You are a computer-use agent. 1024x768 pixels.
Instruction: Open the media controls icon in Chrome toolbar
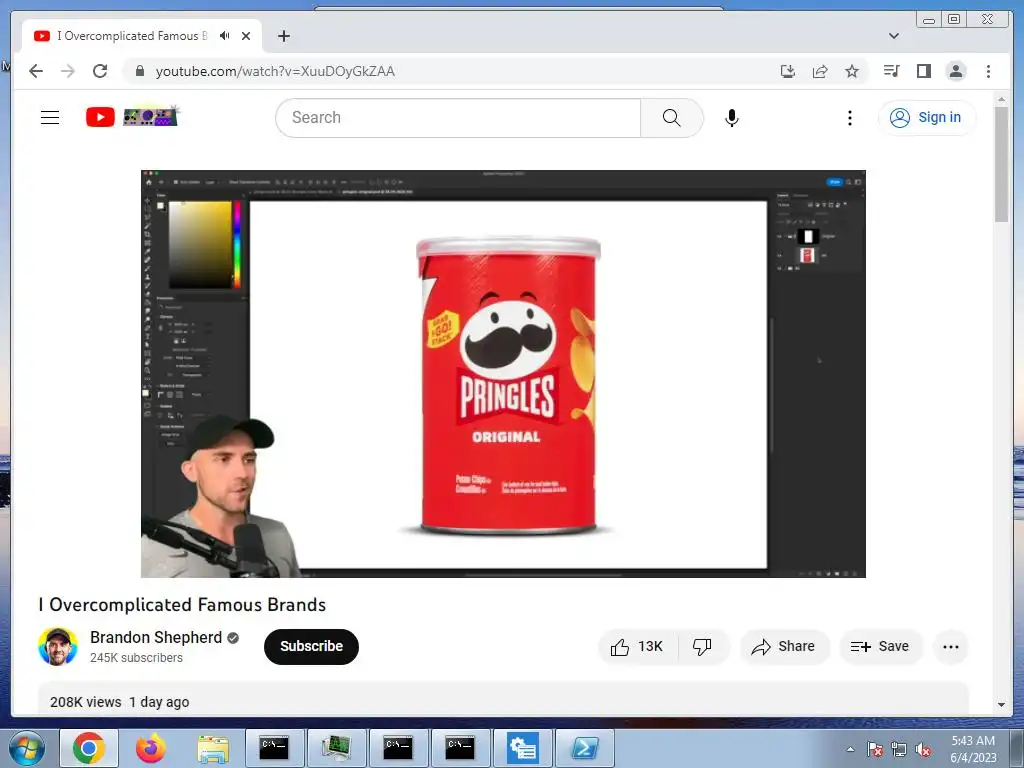891,71
